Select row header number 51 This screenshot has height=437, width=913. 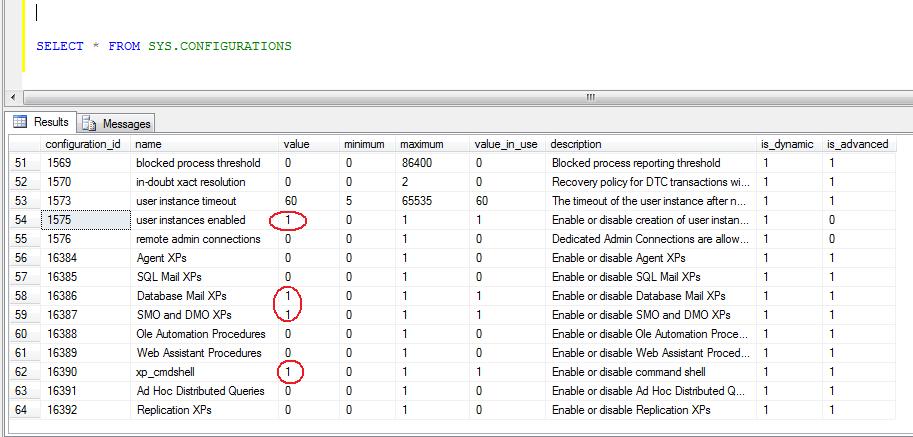(x=24, y=163)
